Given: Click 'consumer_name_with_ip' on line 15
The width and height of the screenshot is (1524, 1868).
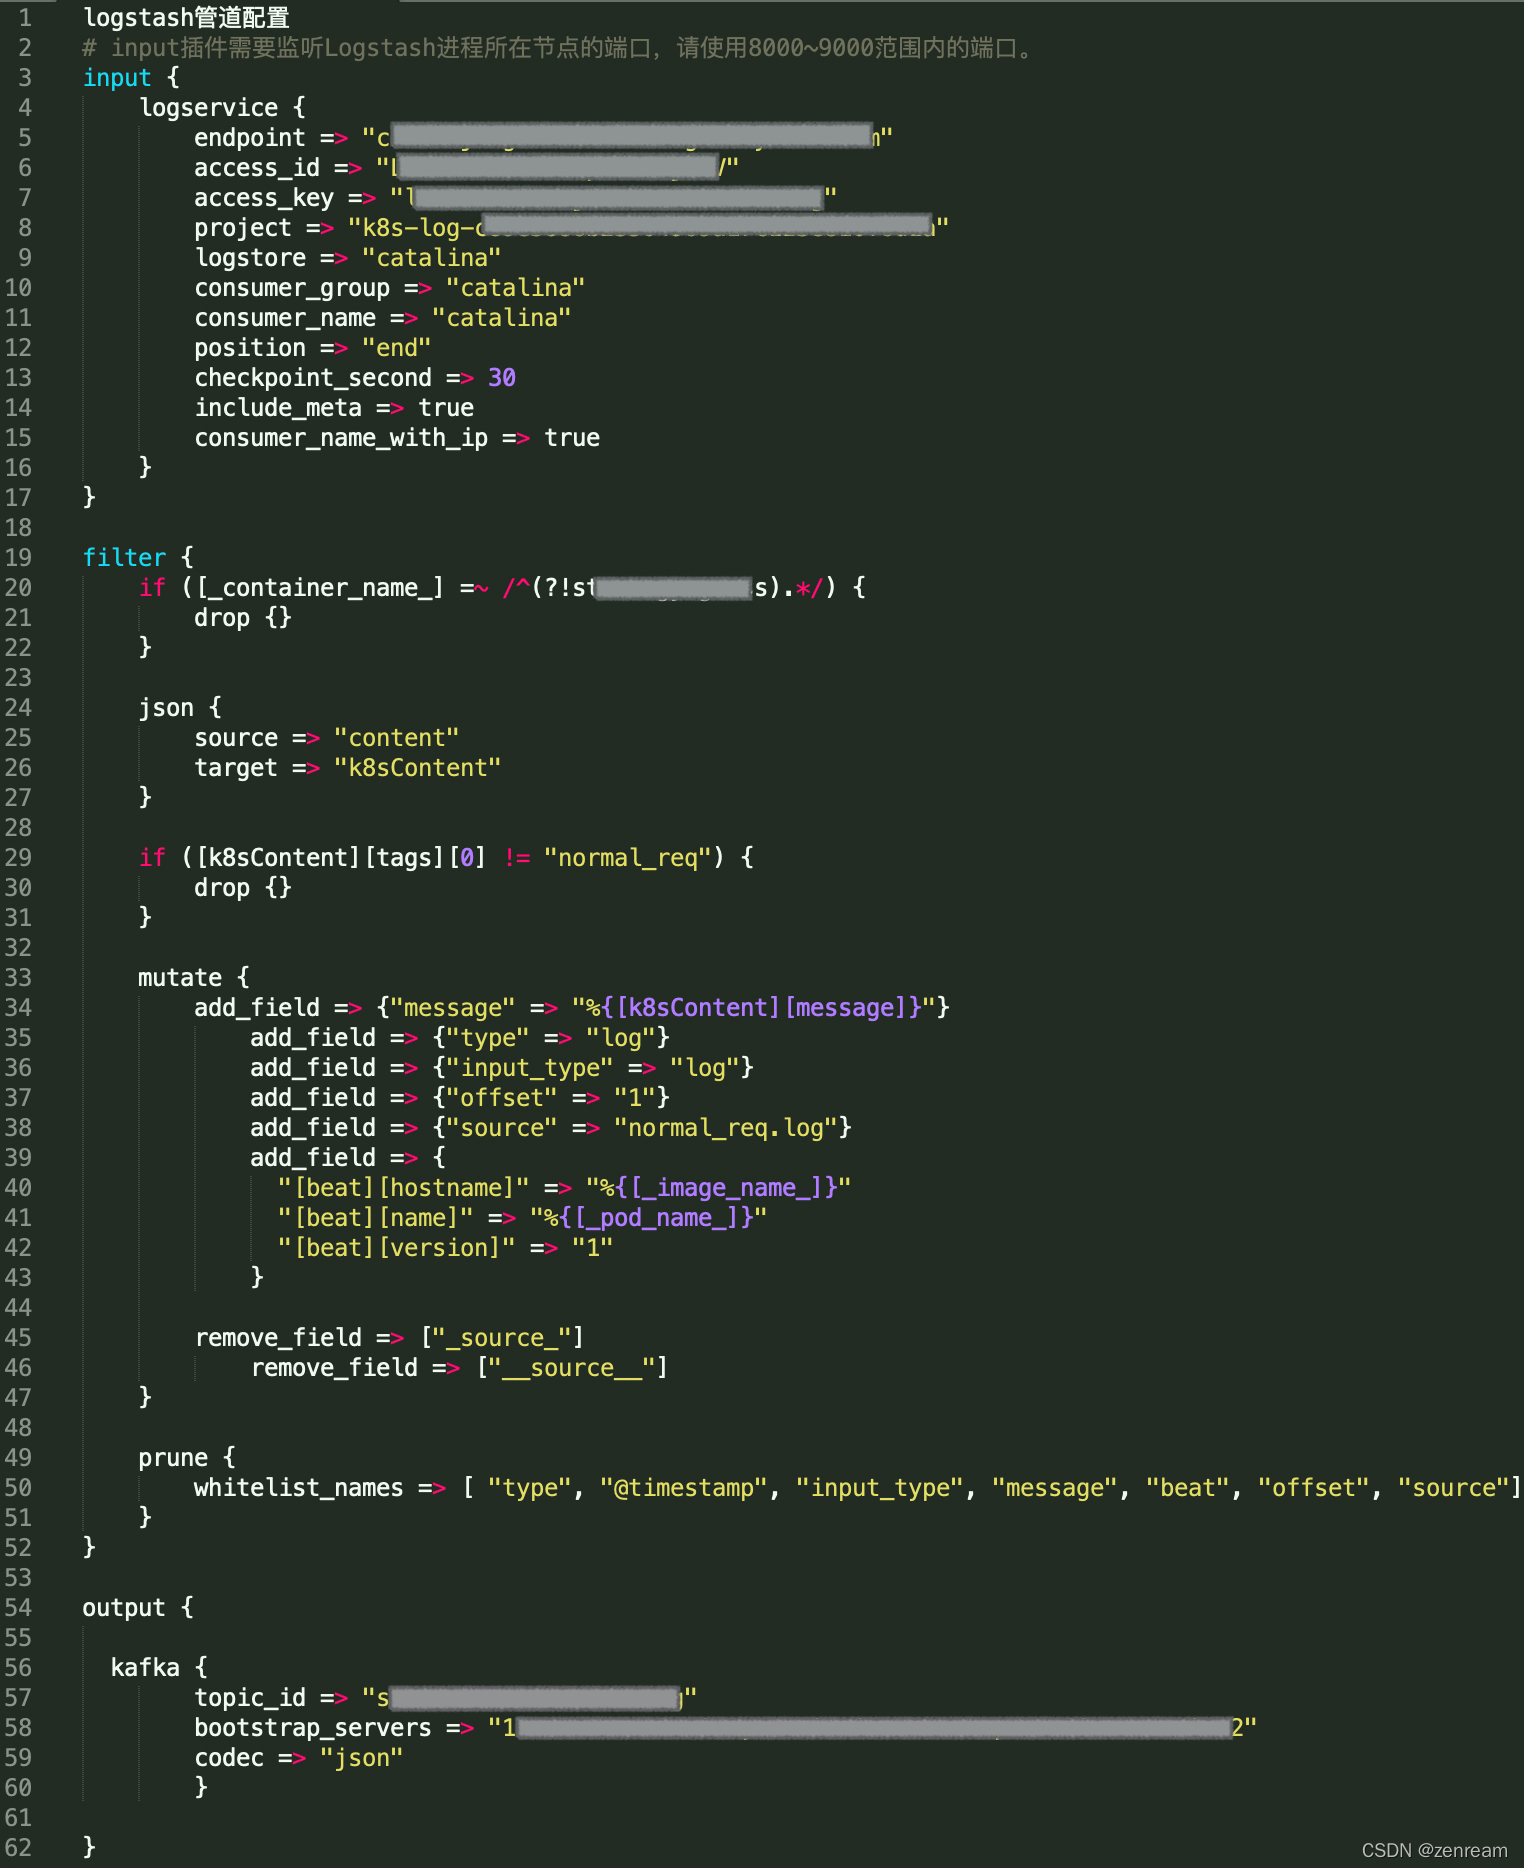Looking at the screenshot, I should 341,438.
